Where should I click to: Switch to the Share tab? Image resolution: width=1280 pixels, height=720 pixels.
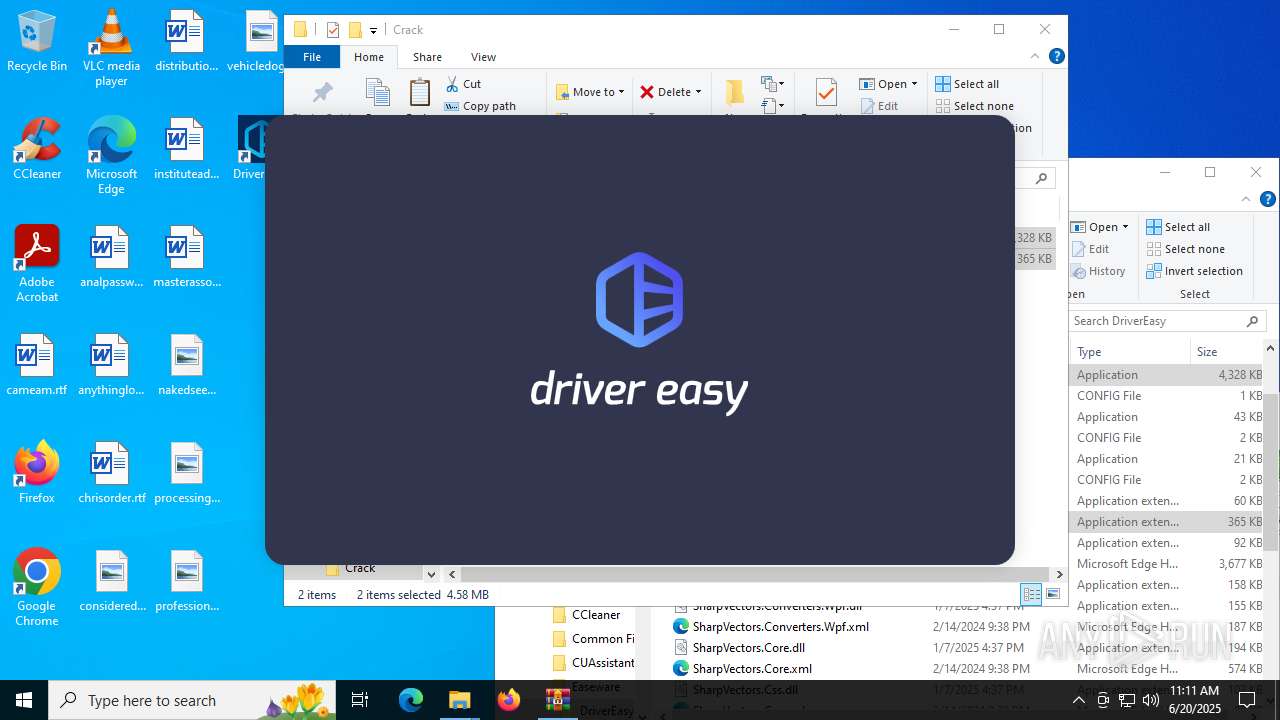(x=427, y=57)
